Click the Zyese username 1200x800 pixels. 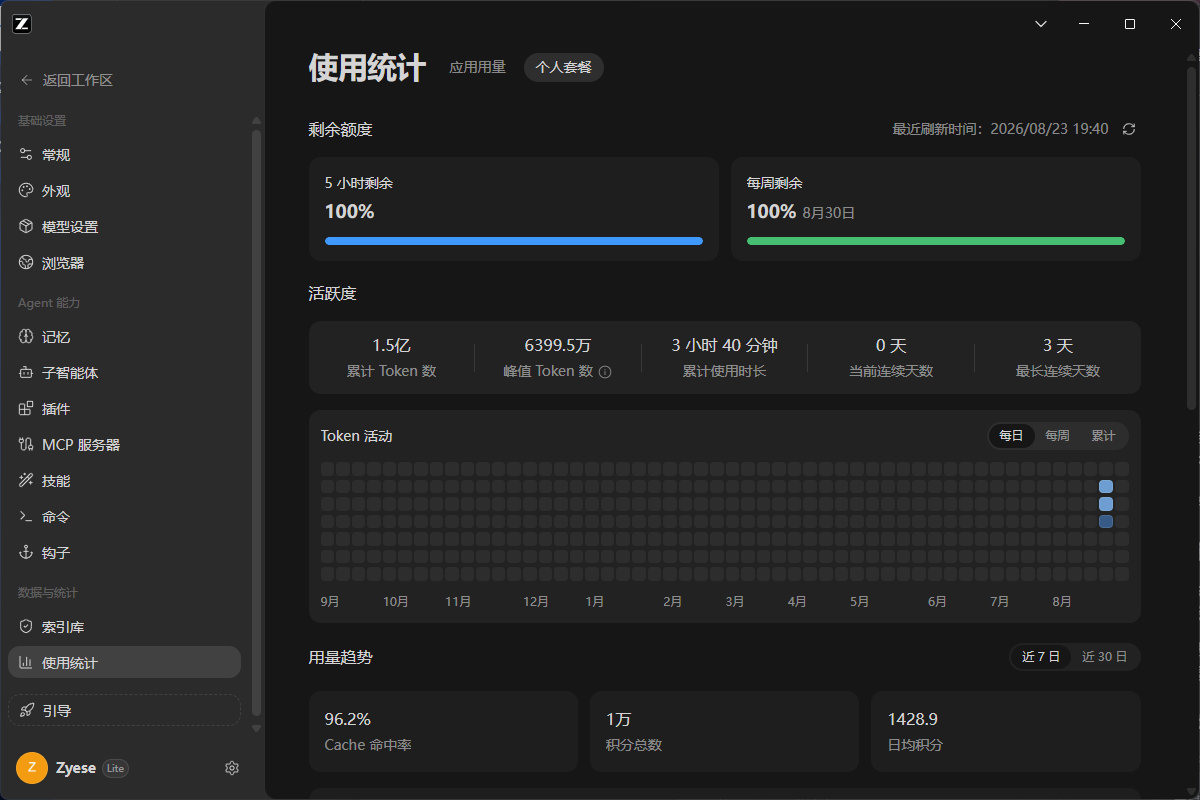[77, 768]
